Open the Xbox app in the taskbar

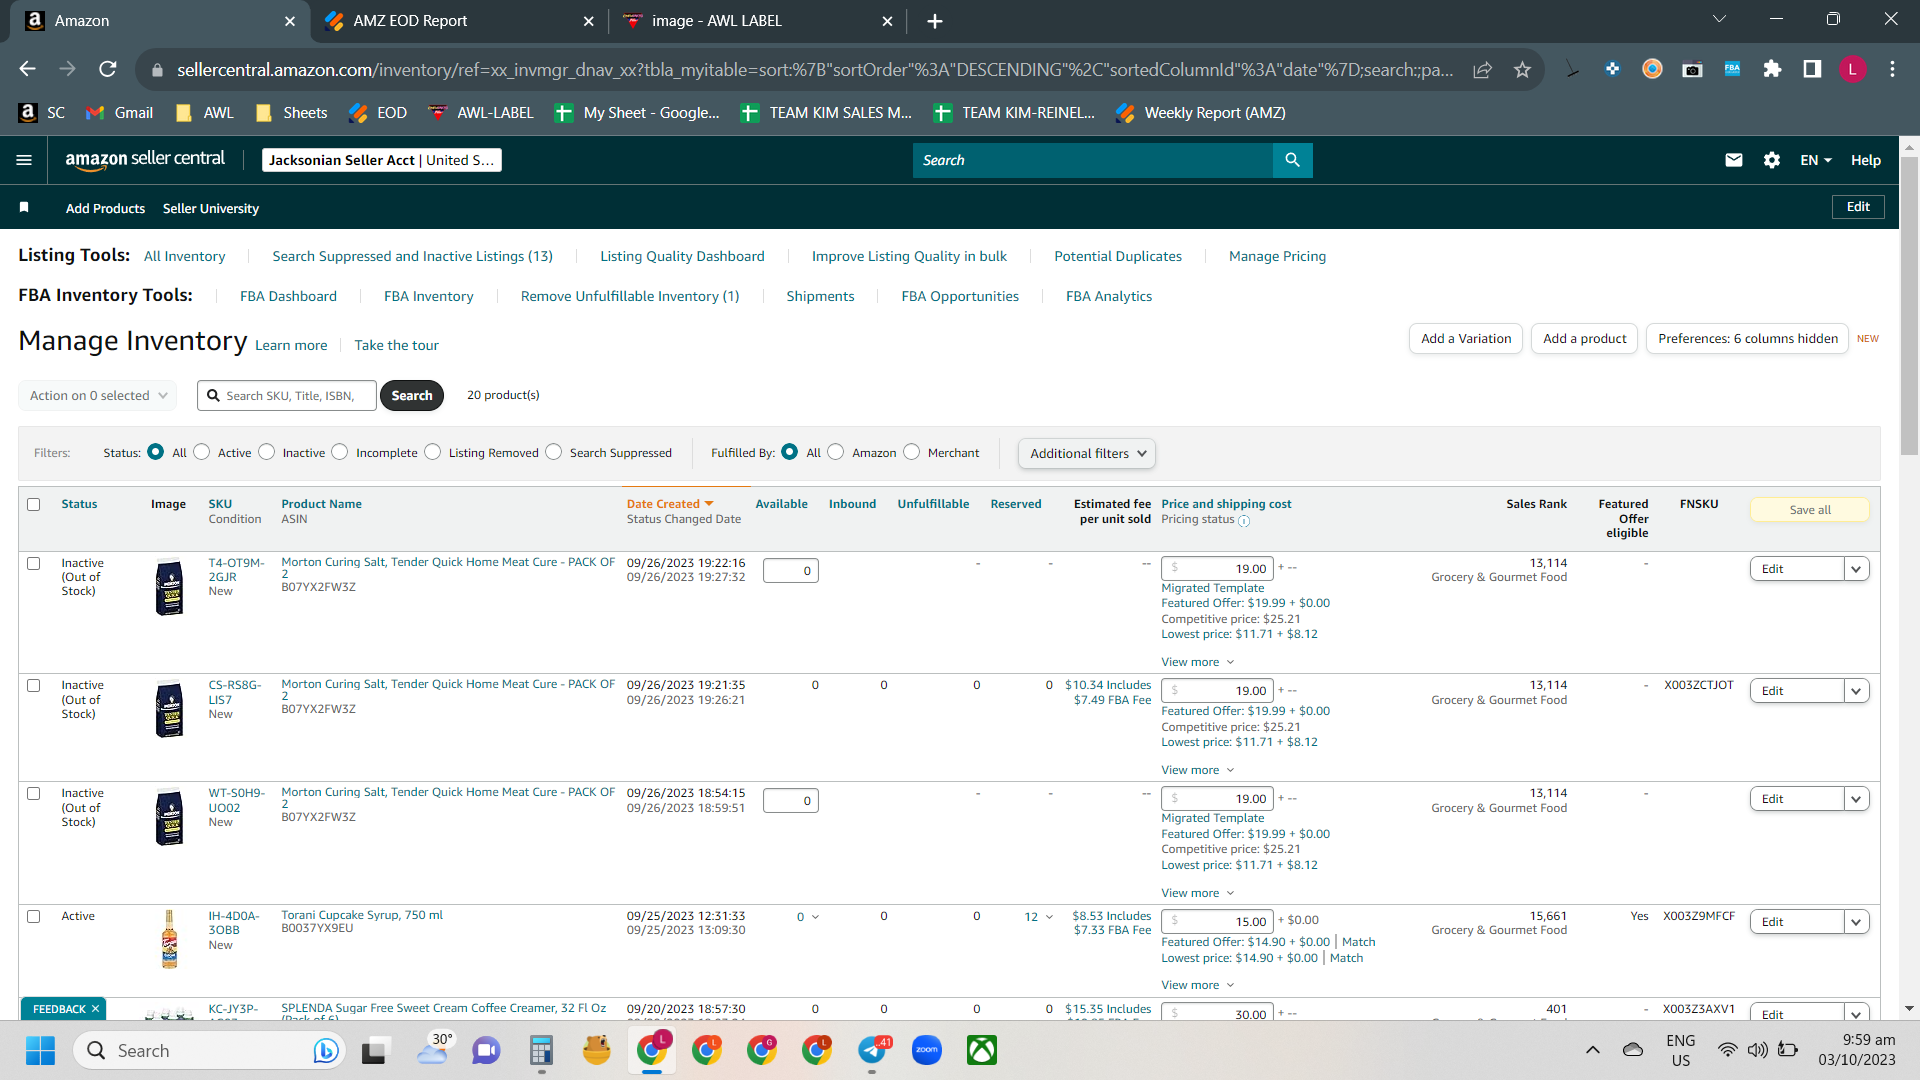[982, 1050]
